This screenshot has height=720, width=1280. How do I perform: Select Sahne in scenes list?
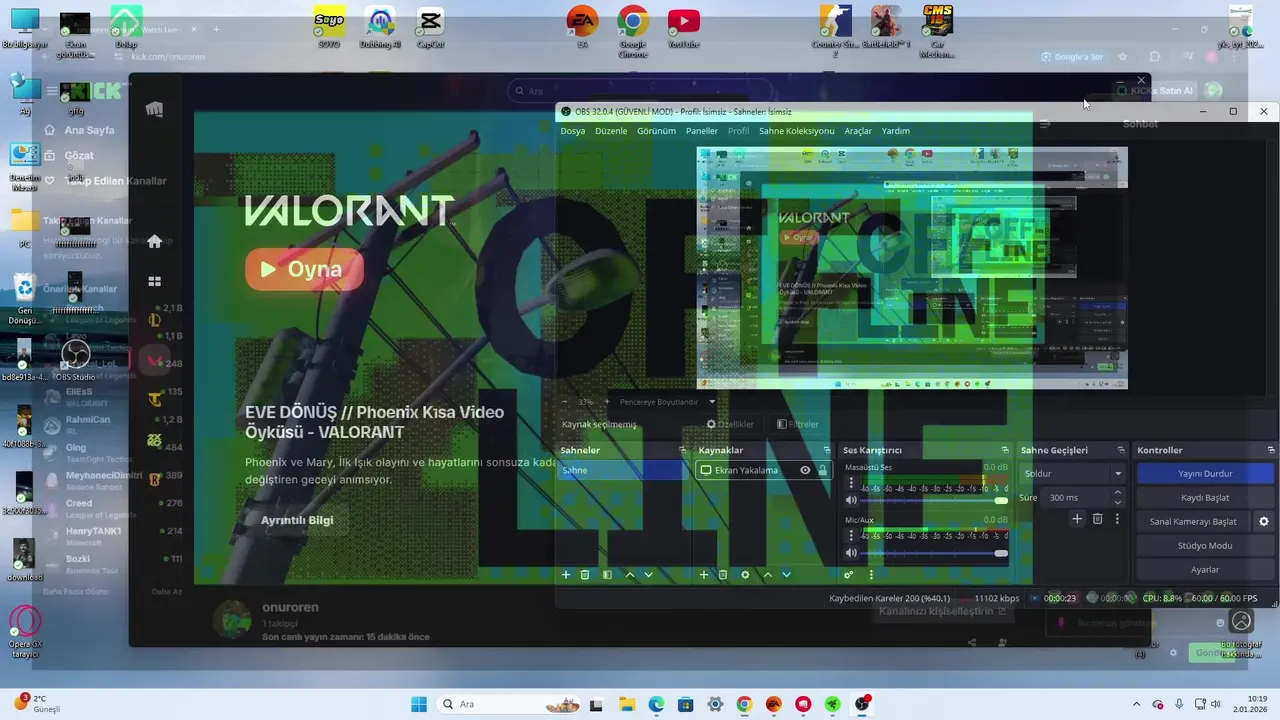coord(623,470)
